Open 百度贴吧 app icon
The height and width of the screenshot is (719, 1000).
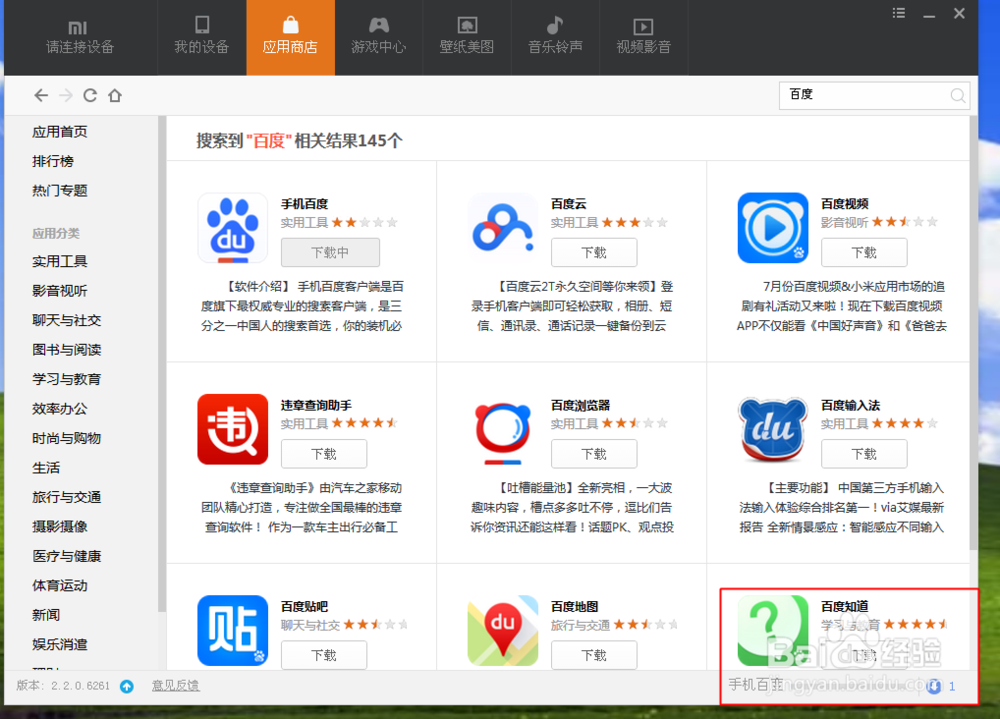coord(233,630)
